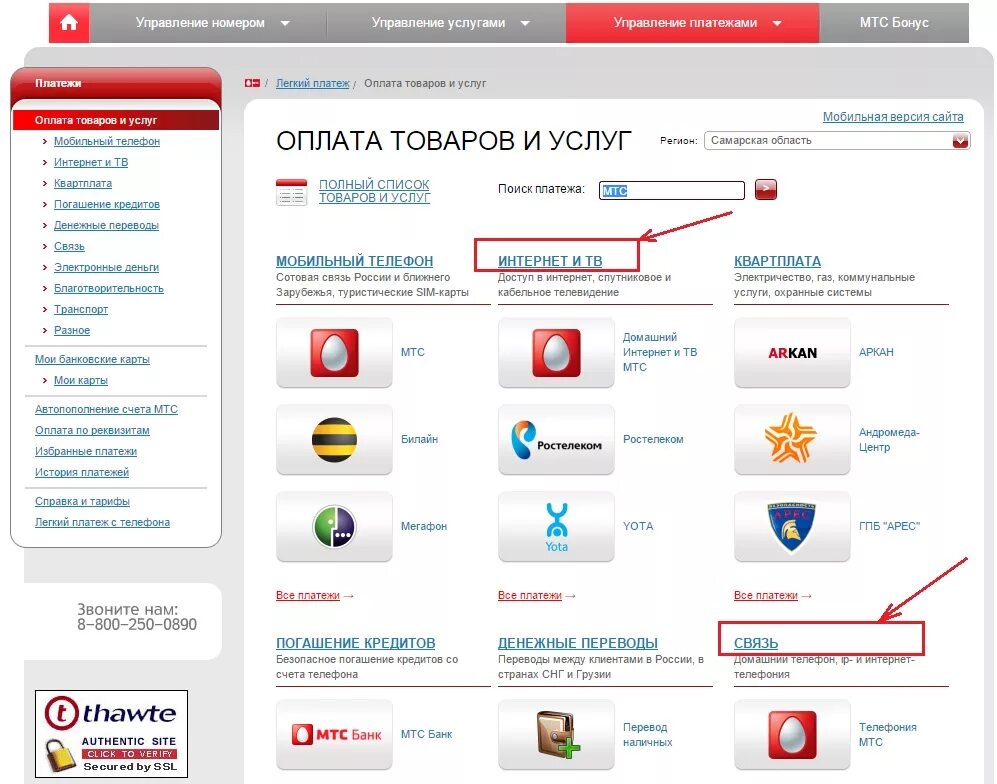Viewport: 997px width, 784px height.
Task: Open Транспорт in sidebar
Action: (x=81, y=309)
